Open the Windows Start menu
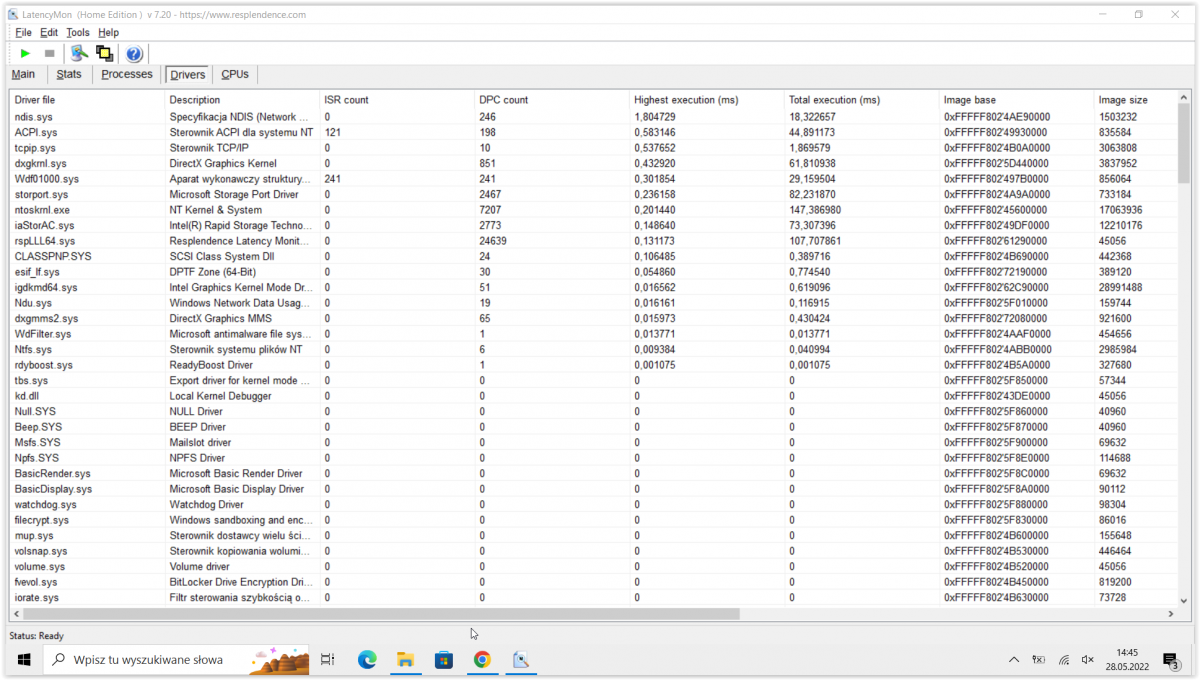1200x680 pixels. [x=23, y=660]
